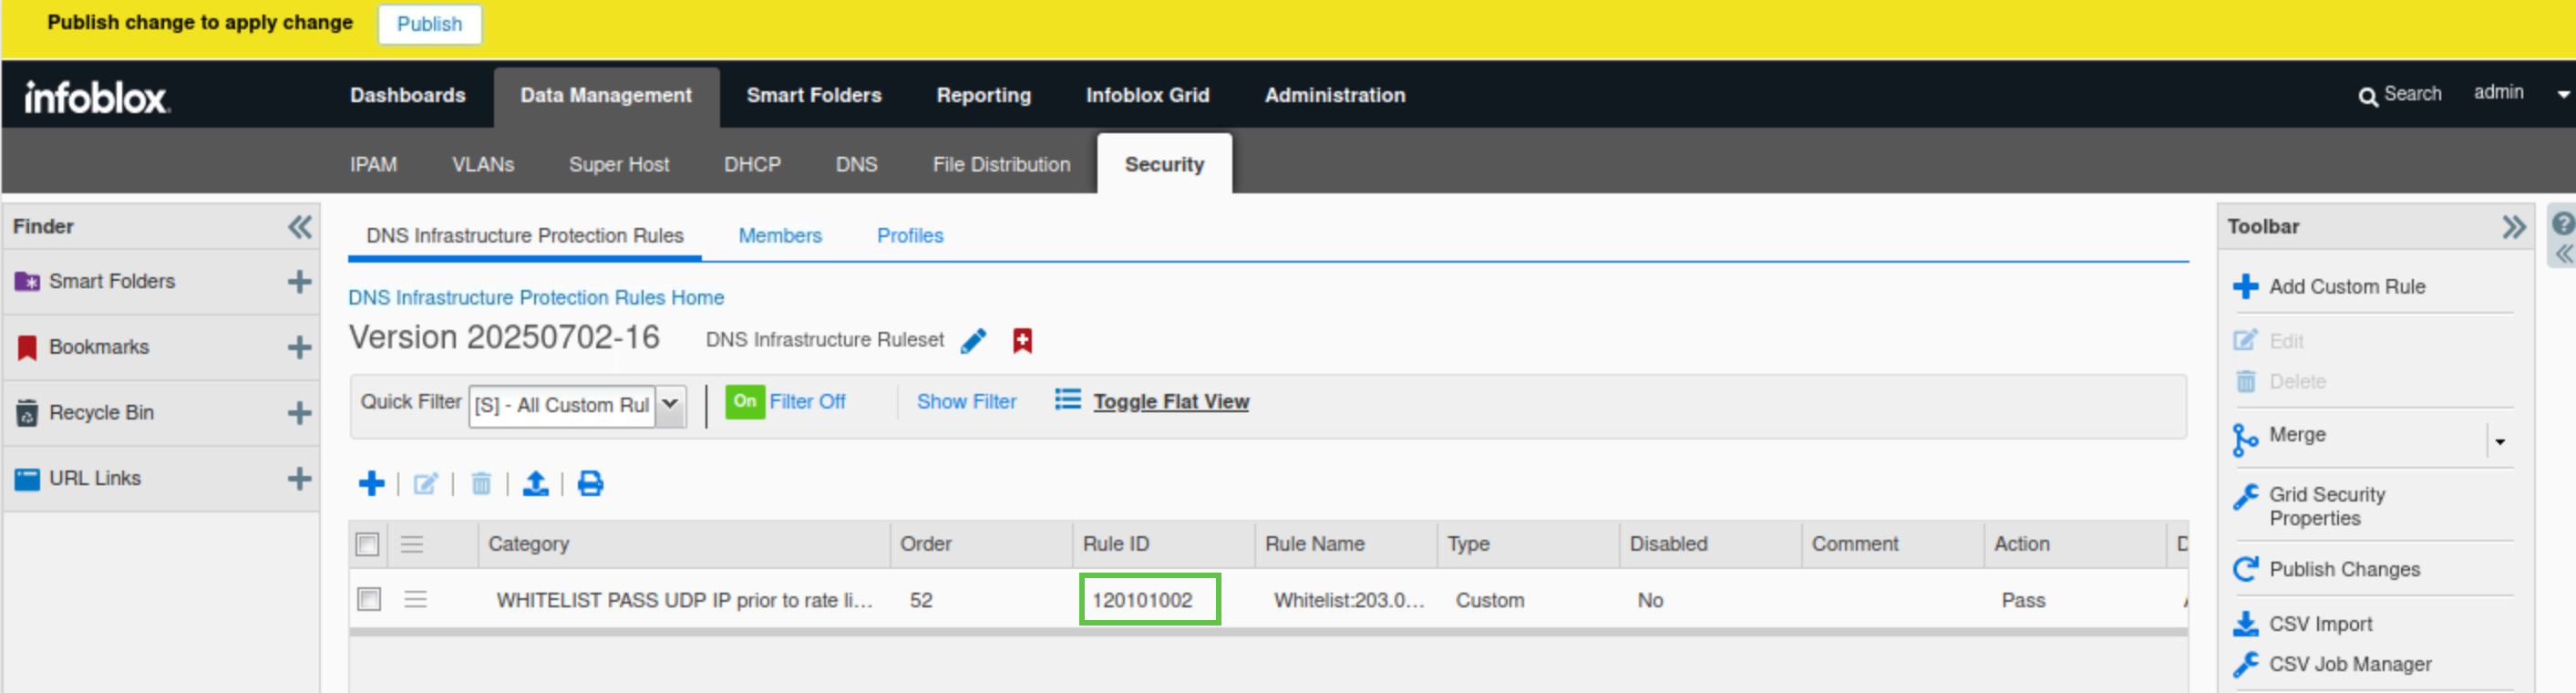The image size is (2576, 693).
Task: Click the Whitelist:203.0... rule name cell
Action: tap(1349, 600)
